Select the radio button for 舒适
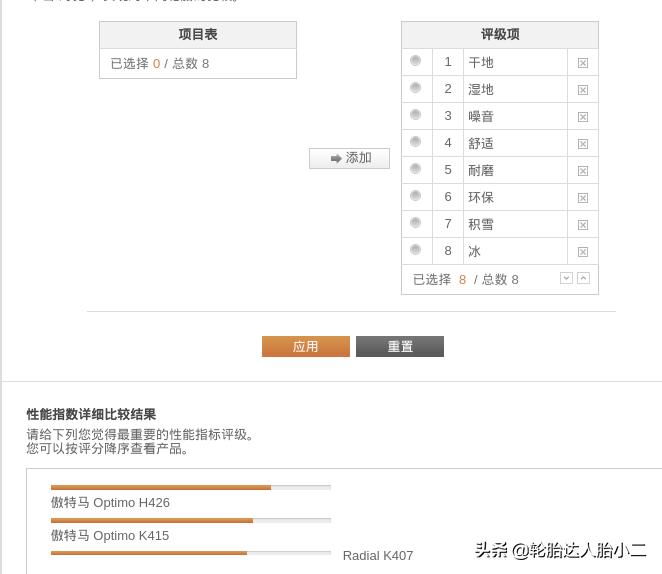 pos(415,142)
